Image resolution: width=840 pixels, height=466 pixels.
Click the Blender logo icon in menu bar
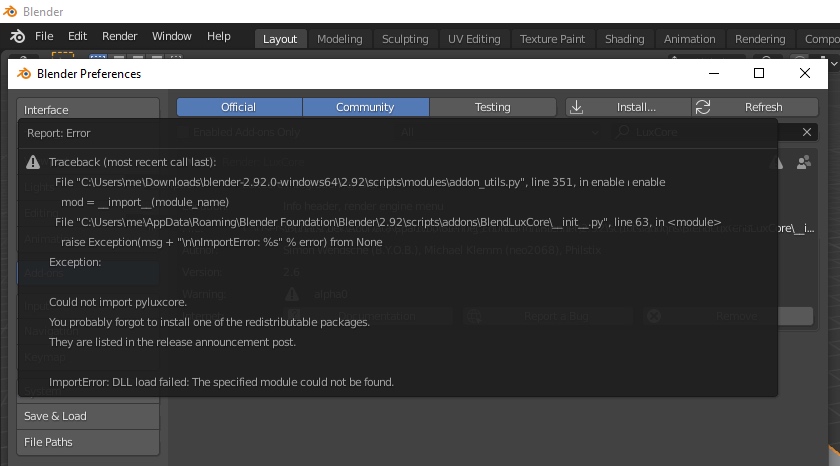(x=17, y=36)
